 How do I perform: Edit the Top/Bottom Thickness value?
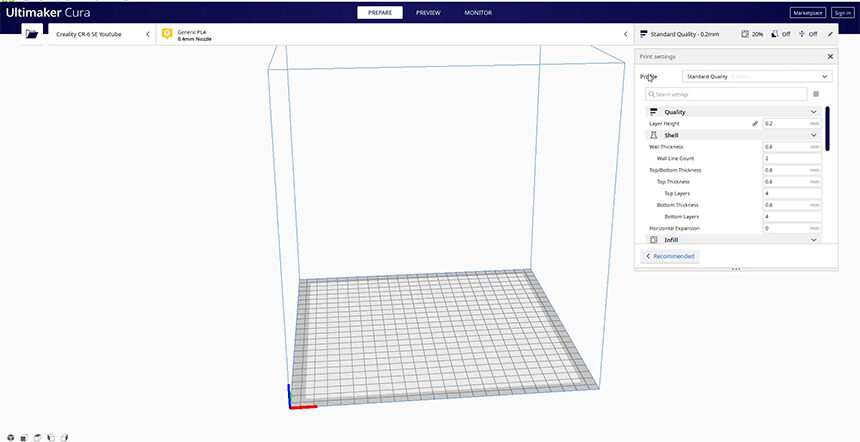792,170
